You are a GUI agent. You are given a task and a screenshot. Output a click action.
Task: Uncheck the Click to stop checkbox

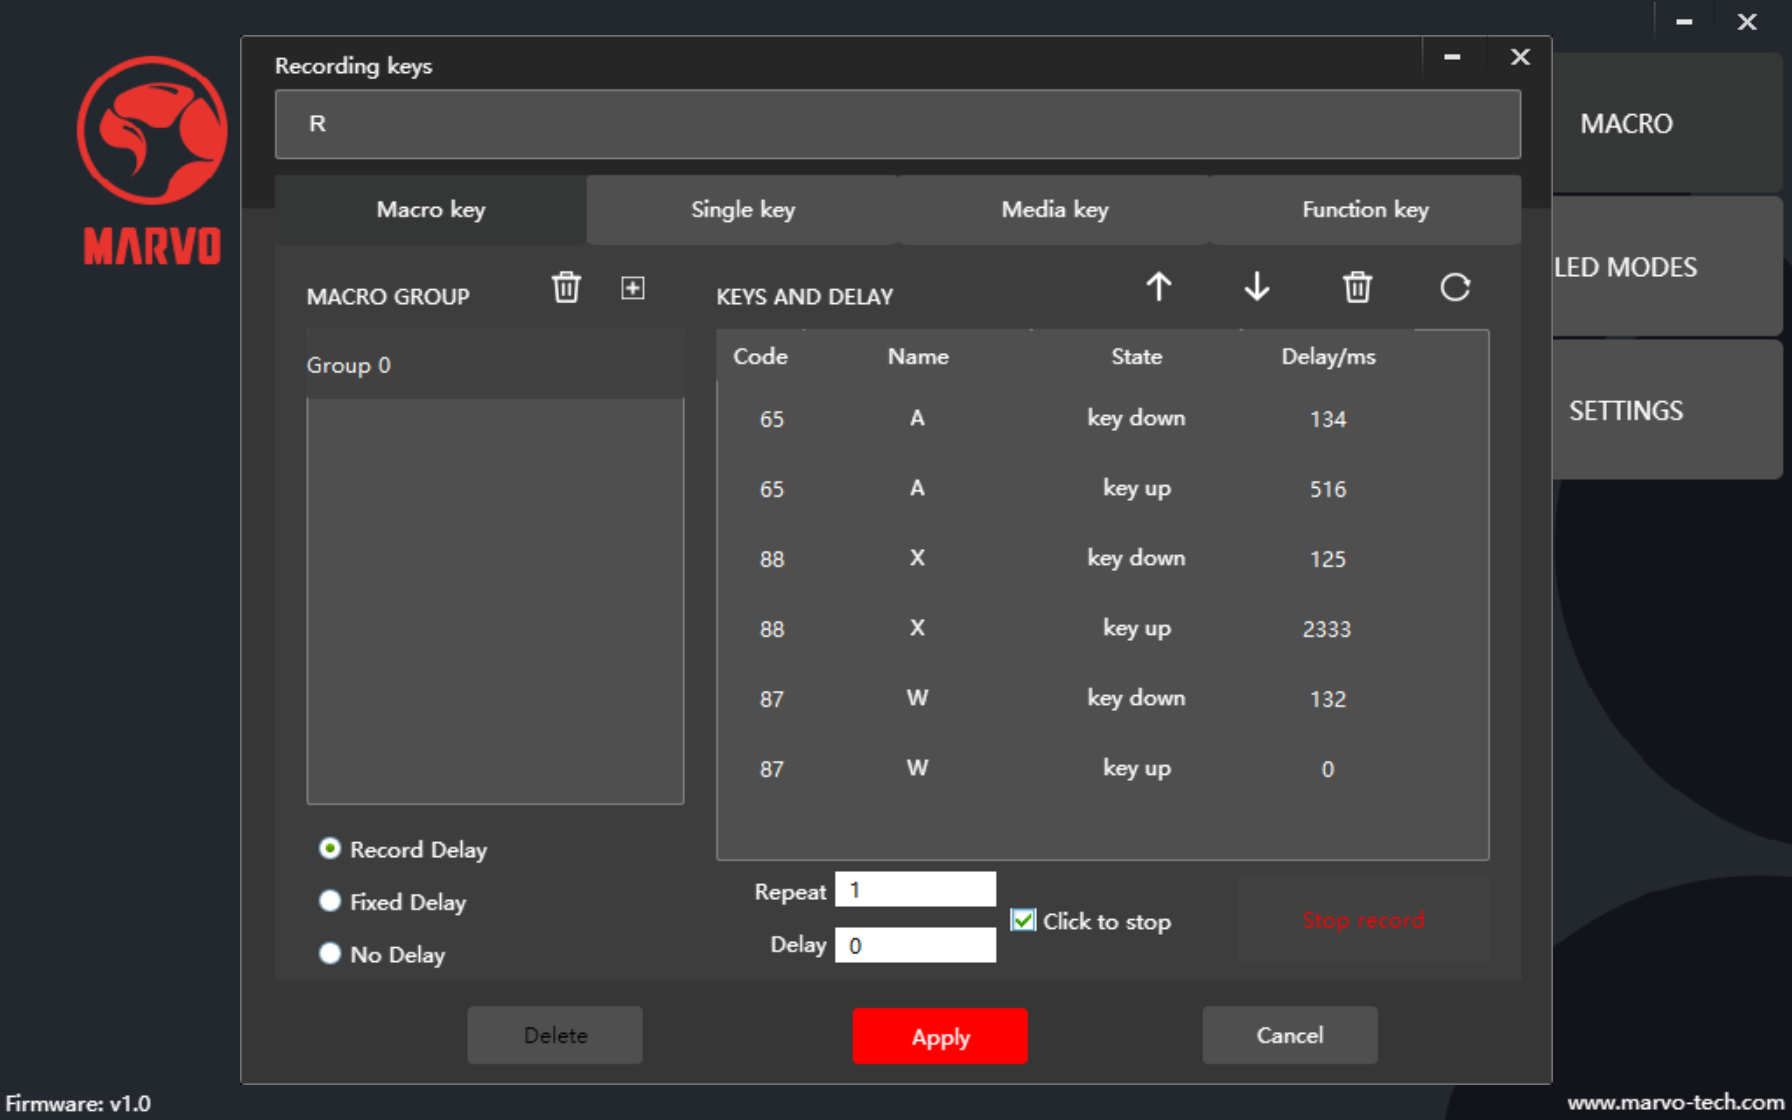pyautogui.click(x=1022, y=920)
